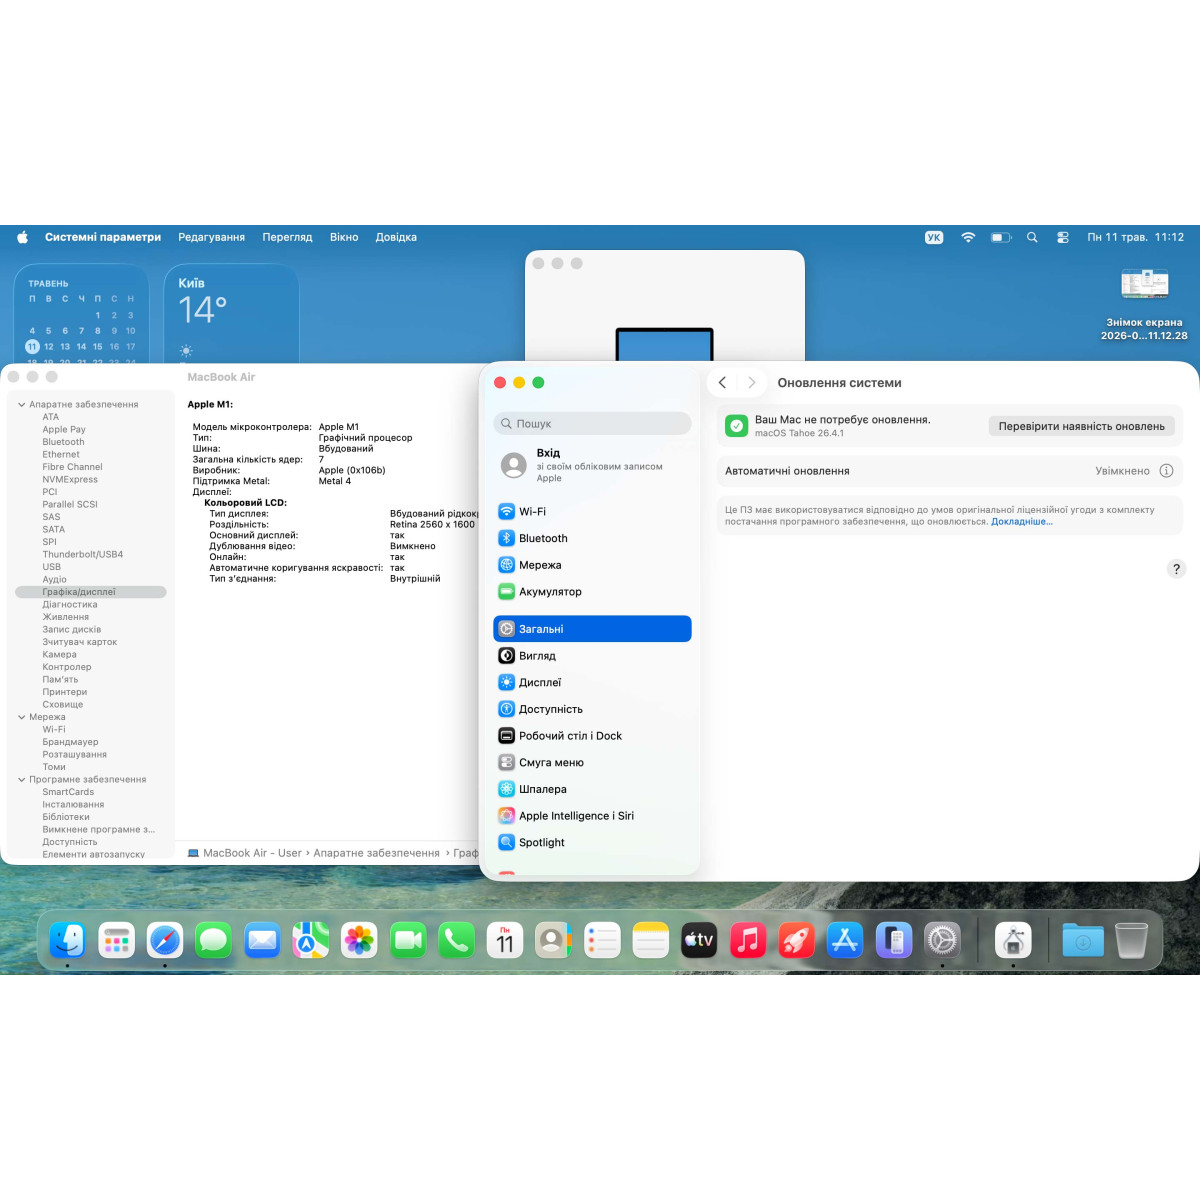Screen dimensions: 1200x1200
Task: Click battery status in menu bar
Action: pyautogui.click(x=1001, y=237)
